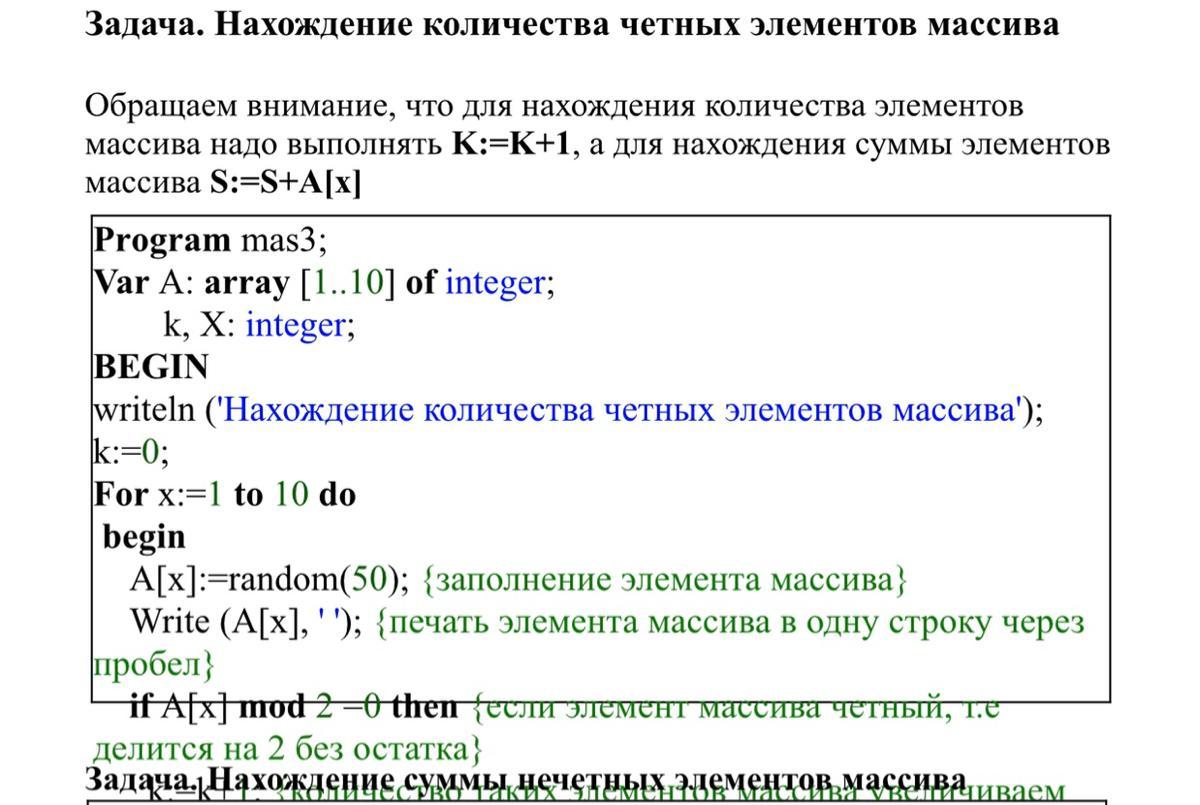Click the bold text 'K:=K+1'

(x=510, y=145)
